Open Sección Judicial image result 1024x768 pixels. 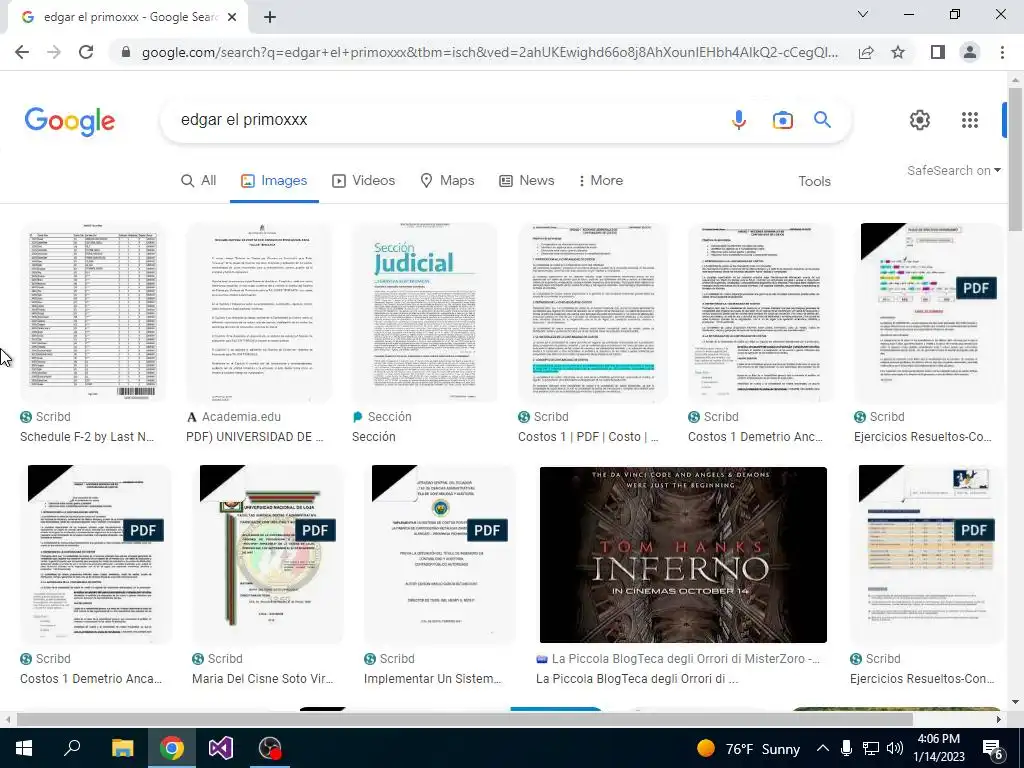click(424, 312)
